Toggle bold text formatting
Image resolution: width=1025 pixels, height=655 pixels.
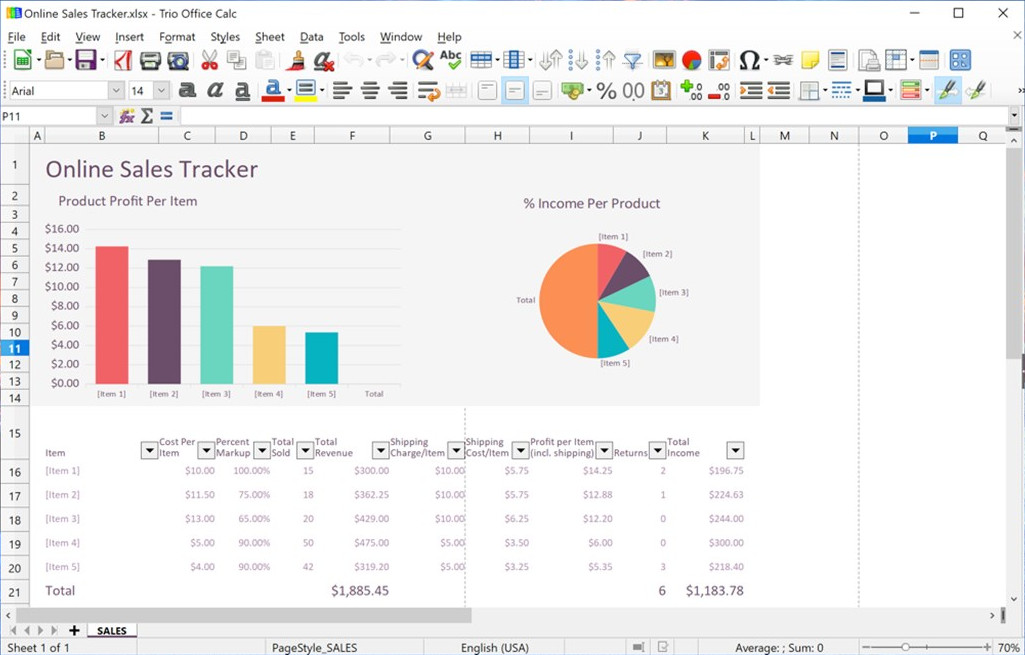[187, 91]
